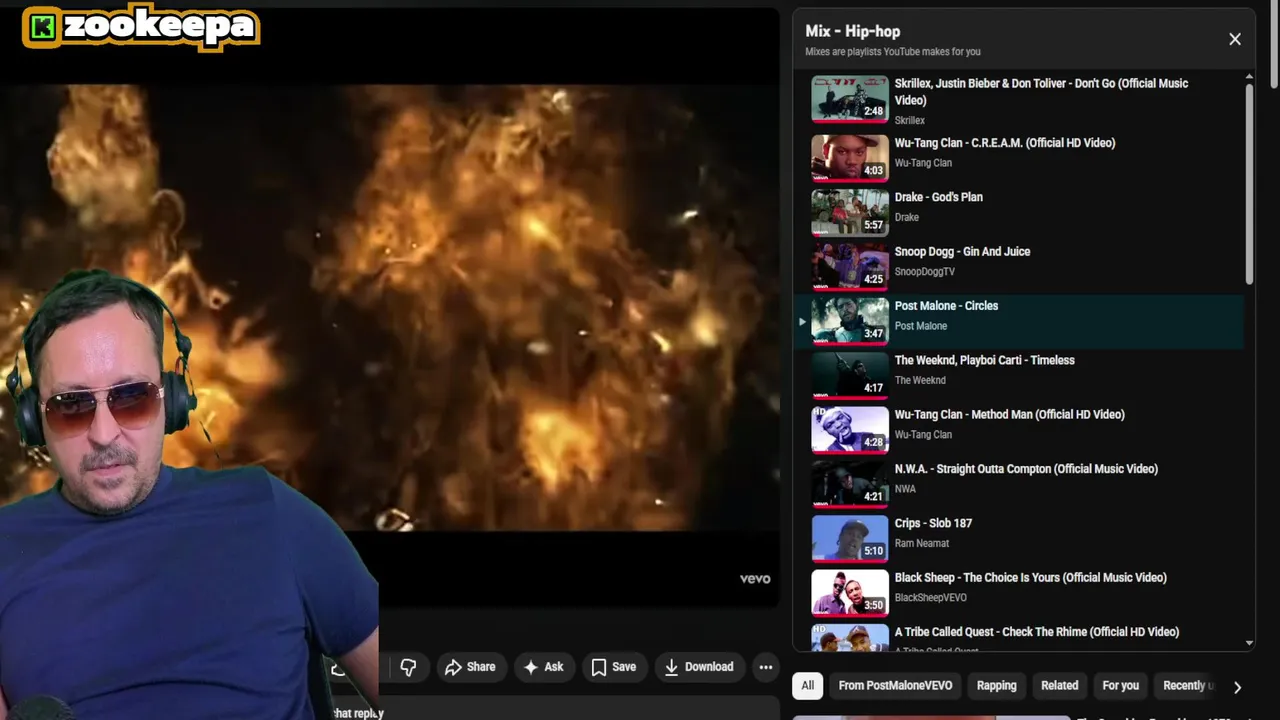
Task: Click channel name 'SnoopDoggTV'
Action: point(925,271)
